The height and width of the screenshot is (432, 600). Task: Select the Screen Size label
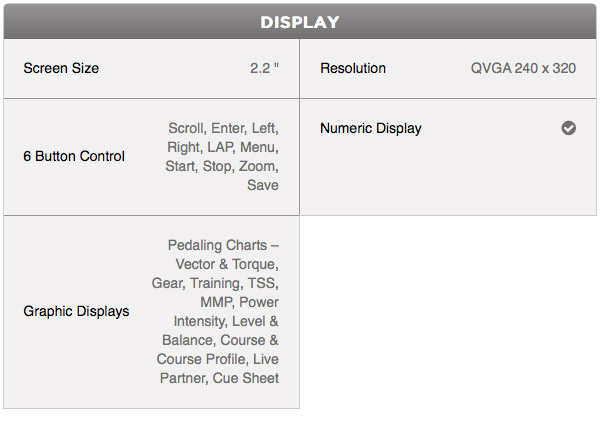(x=61, y=68)
